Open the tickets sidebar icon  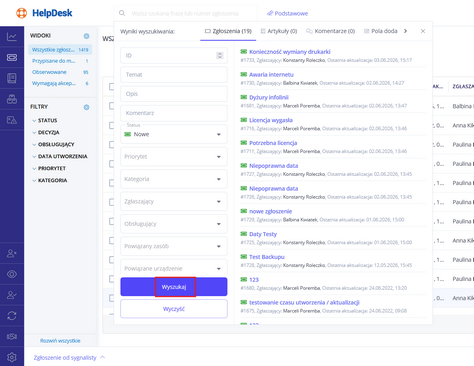pos(12,57)
